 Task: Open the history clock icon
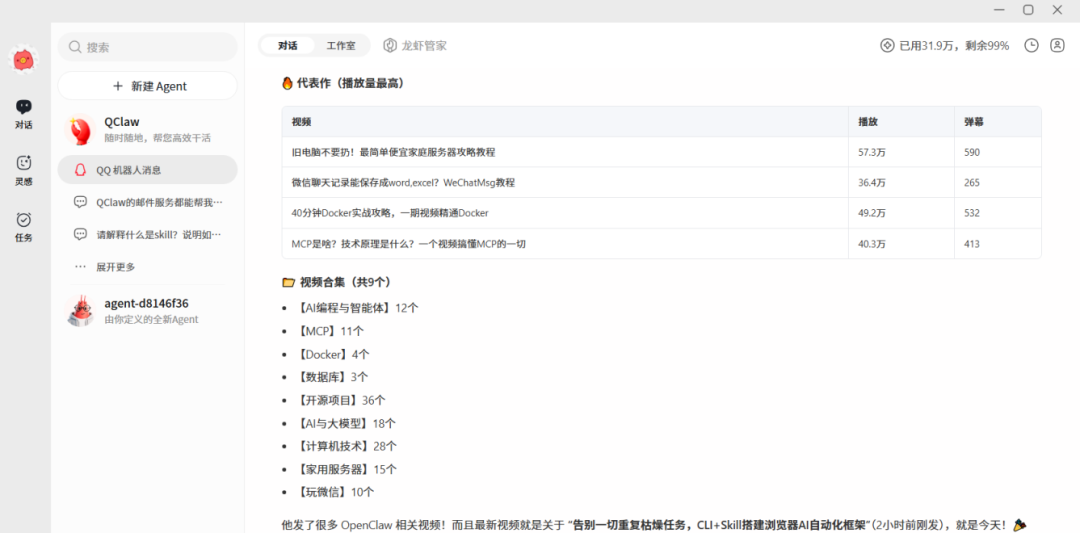pyautogui.click(x=1031, y=45)
